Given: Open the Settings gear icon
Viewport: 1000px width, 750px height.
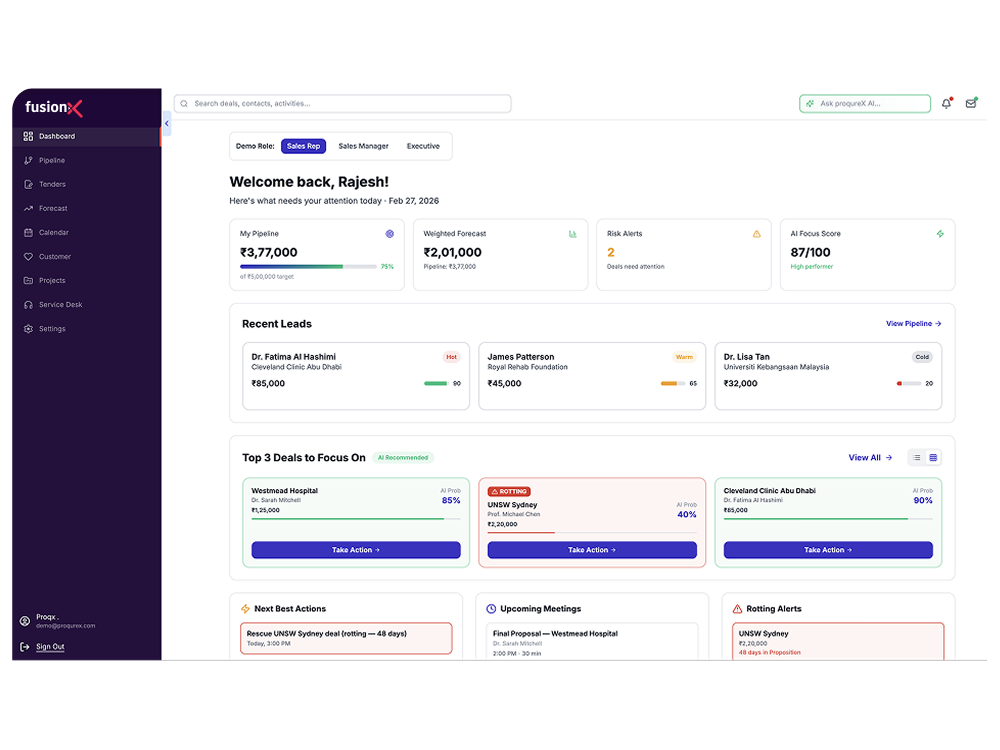Looking at the screenshot, I should point(28,329).
